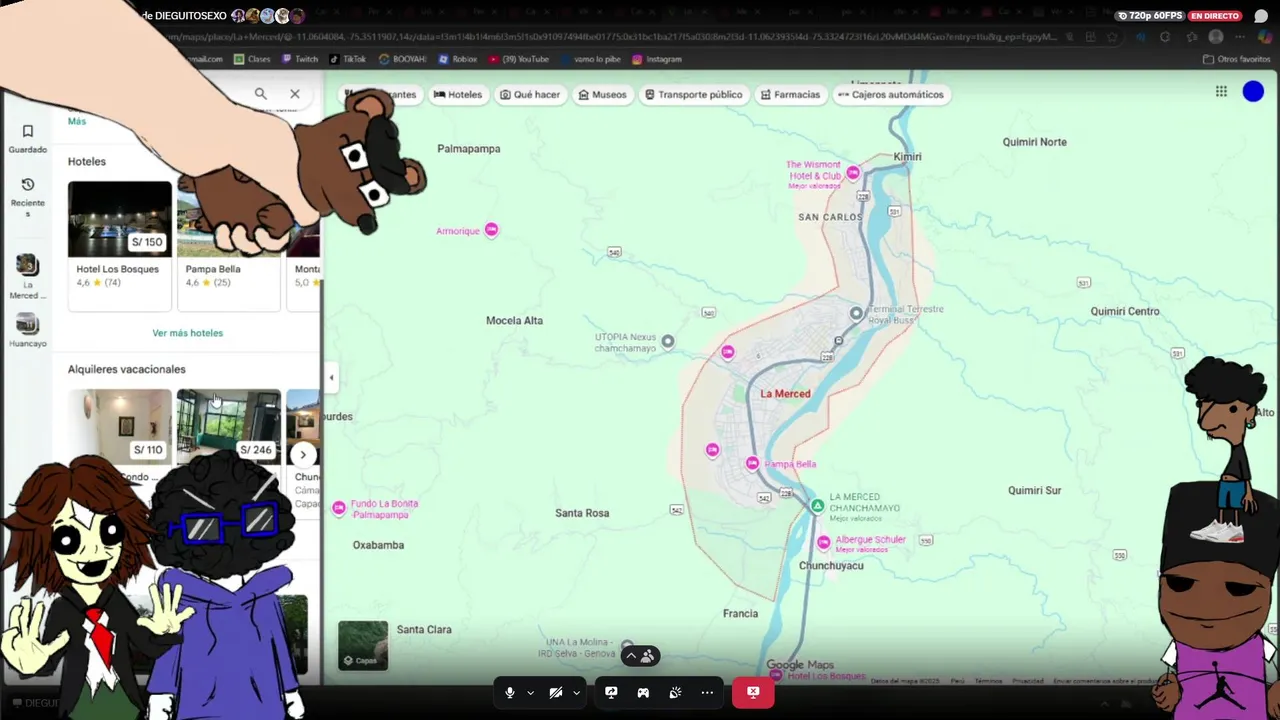Open the Guardado saved places icon

[28, 131]
